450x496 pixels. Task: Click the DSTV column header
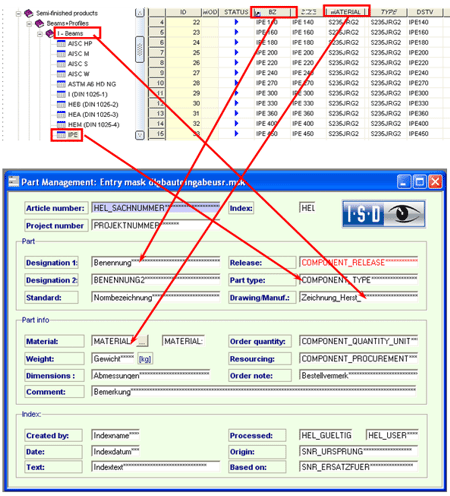coord(425,12)
